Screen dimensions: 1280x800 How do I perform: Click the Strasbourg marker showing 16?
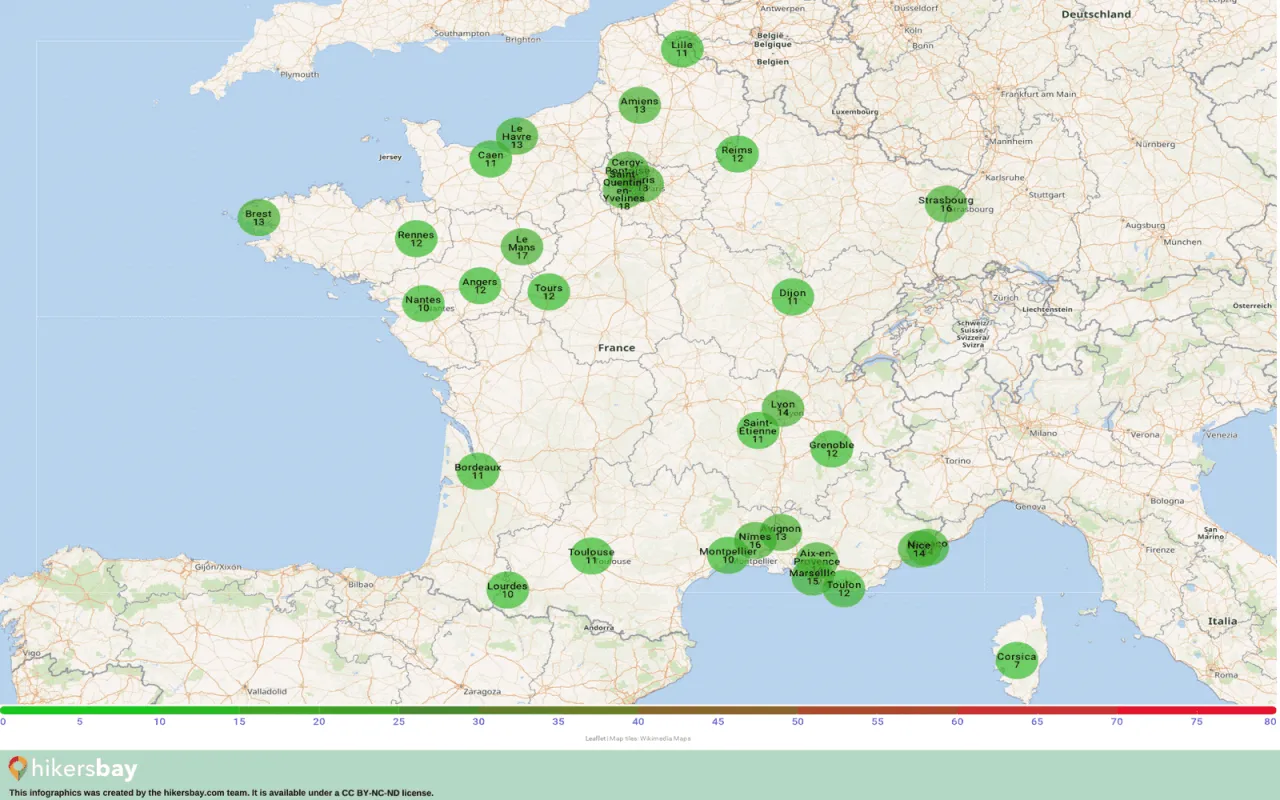(945, 204)
